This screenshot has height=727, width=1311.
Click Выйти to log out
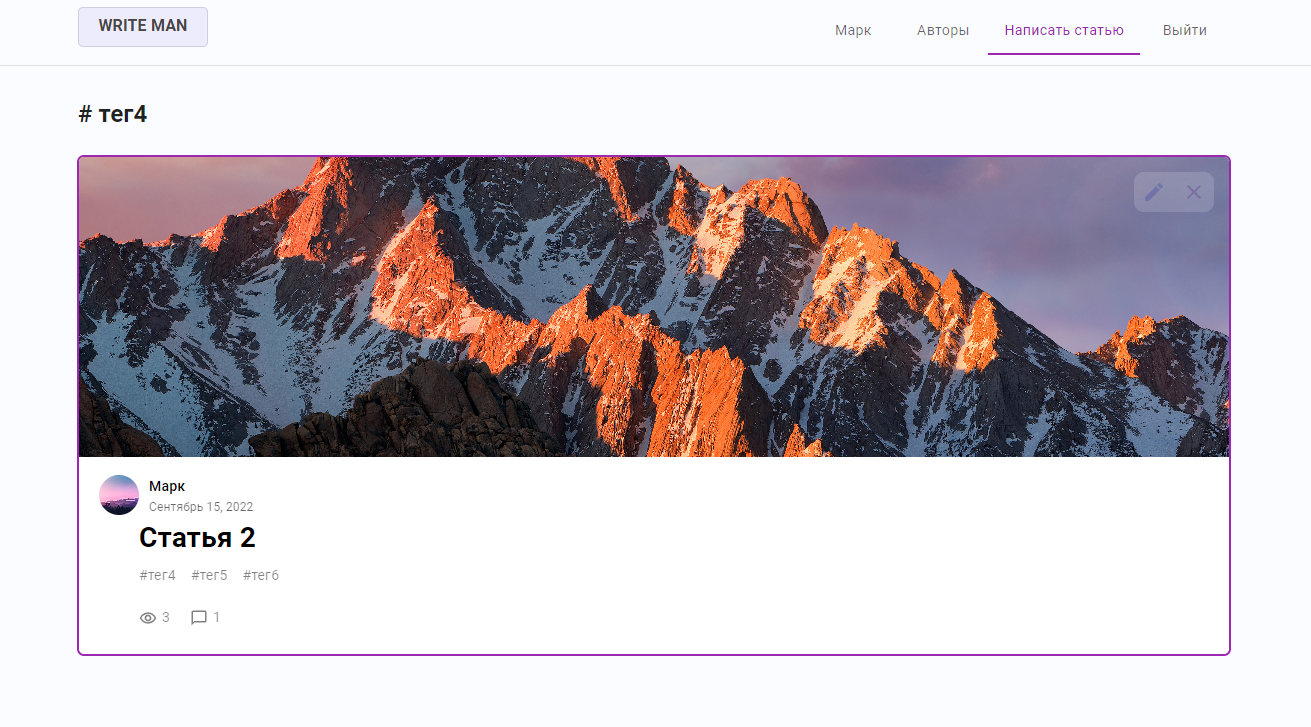tap(1184, 30)
